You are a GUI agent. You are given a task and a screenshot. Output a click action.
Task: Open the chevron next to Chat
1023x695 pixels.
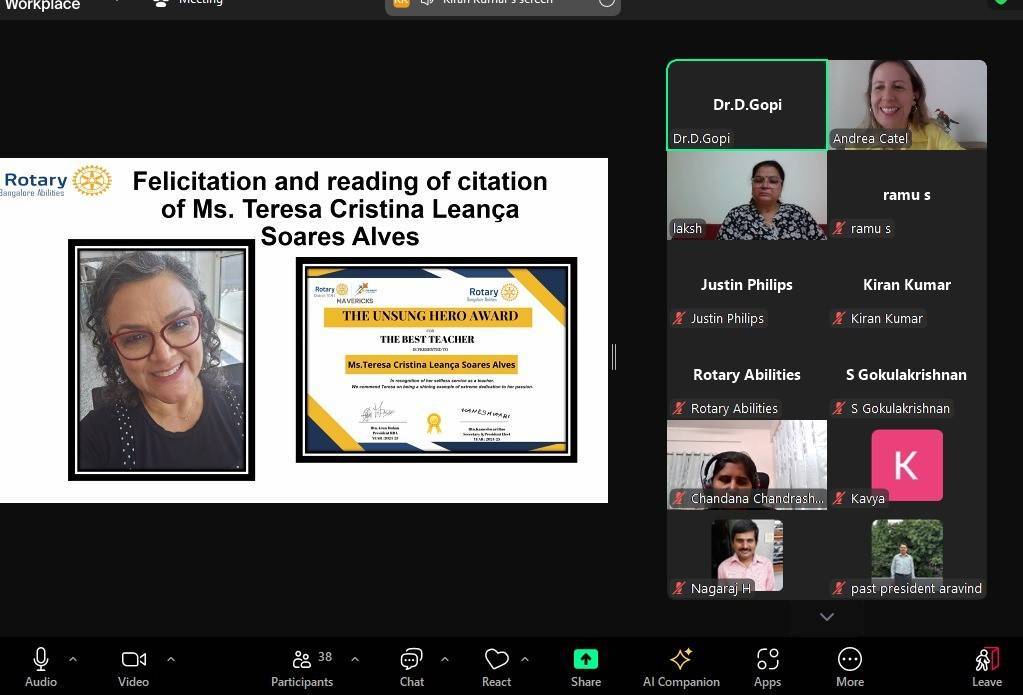click(444, 659)
